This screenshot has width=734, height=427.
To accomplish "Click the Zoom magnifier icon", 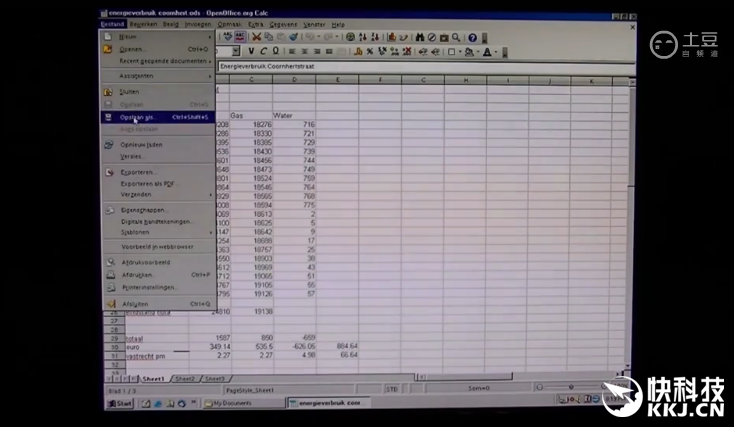I will click(455, 37).
